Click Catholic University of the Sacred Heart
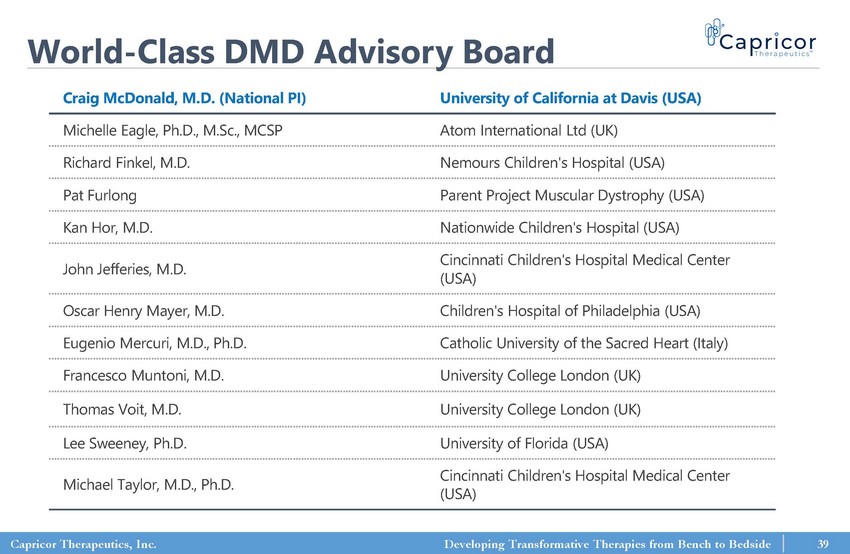850x554 pixels. pos(584,344)
